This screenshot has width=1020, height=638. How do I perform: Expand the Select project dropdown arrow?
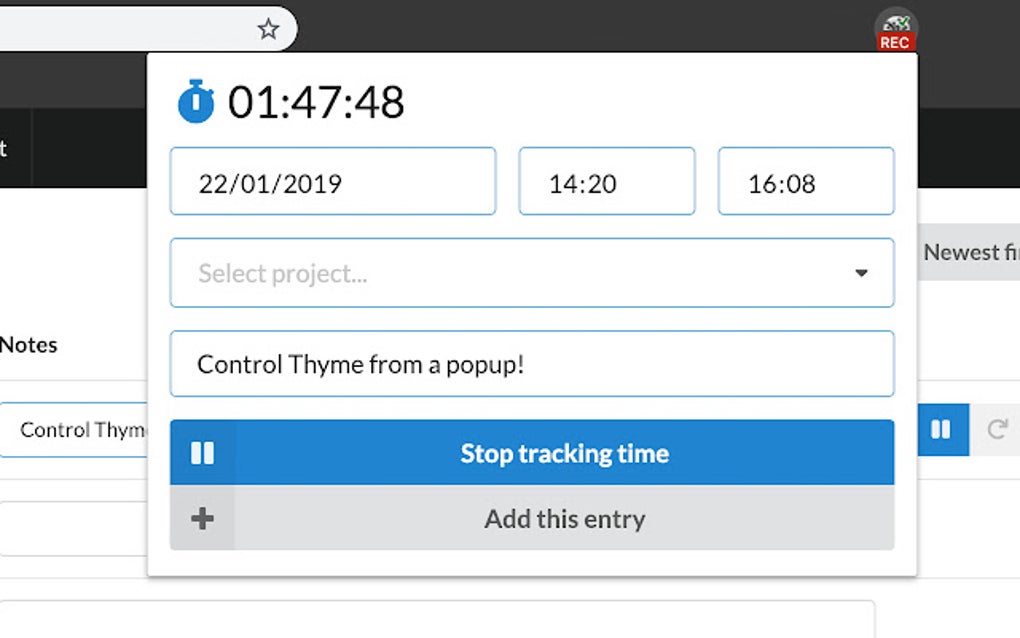[x=861, y=273]
